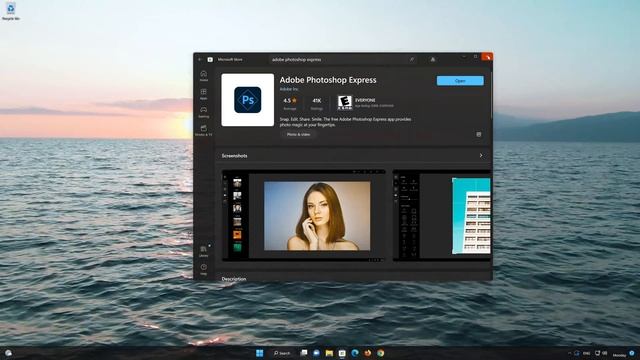This screenshot has height=360, width=640.
Task: Open File Explorer from the taskbar
Action: click(329, 353)
